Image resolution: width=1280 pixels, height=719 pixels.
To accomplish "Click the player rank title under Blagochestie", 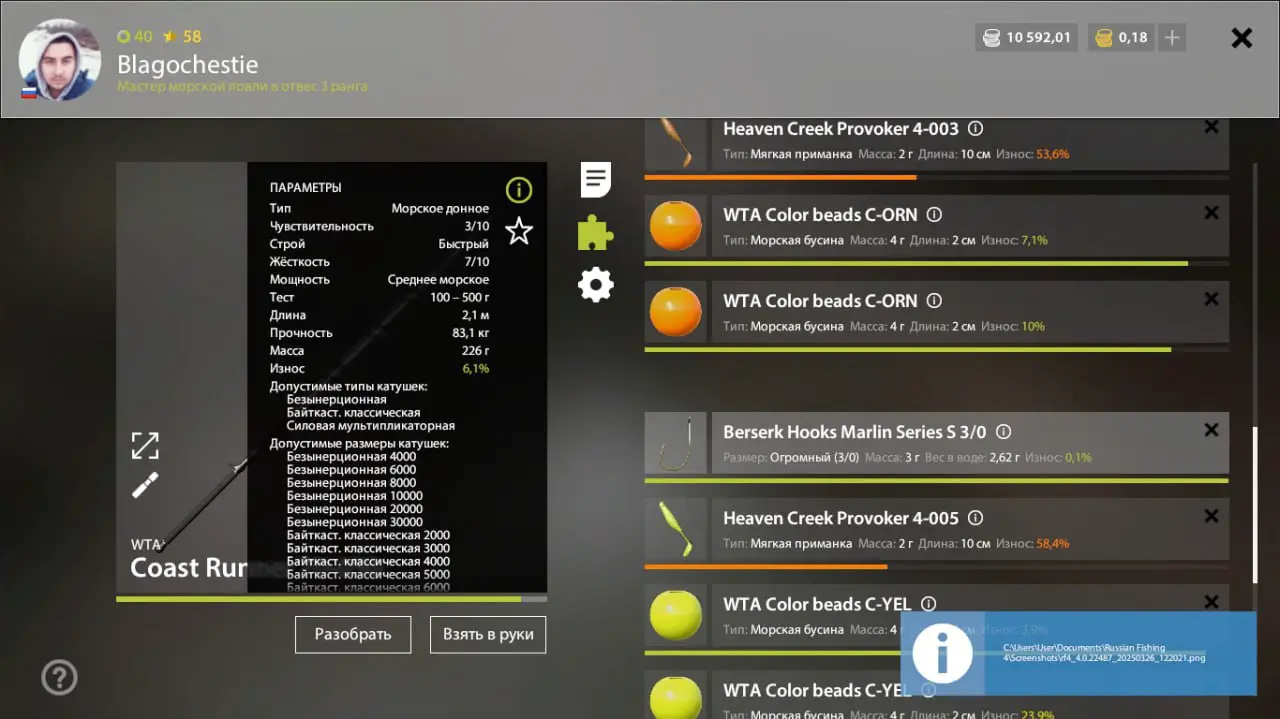I will point(242,87).
